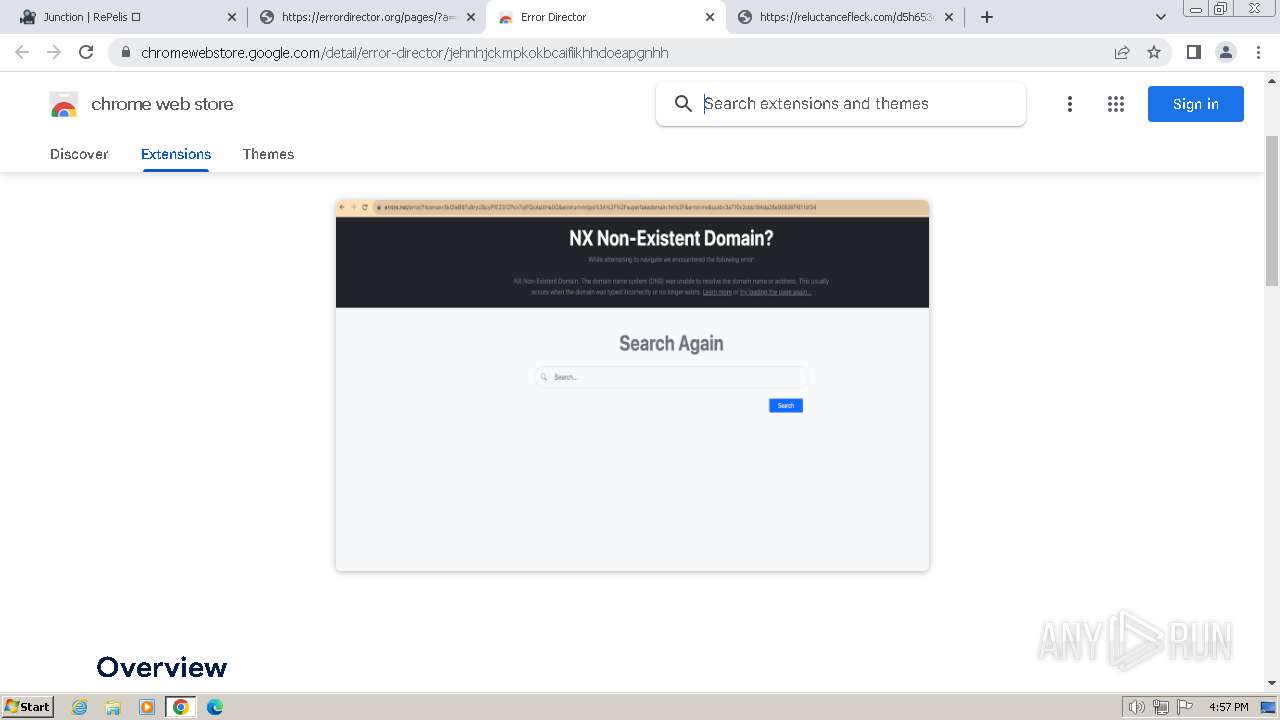The image size is (1280, 720).
Task: Open the media player taskbar icon
Action: coord(147,707)
